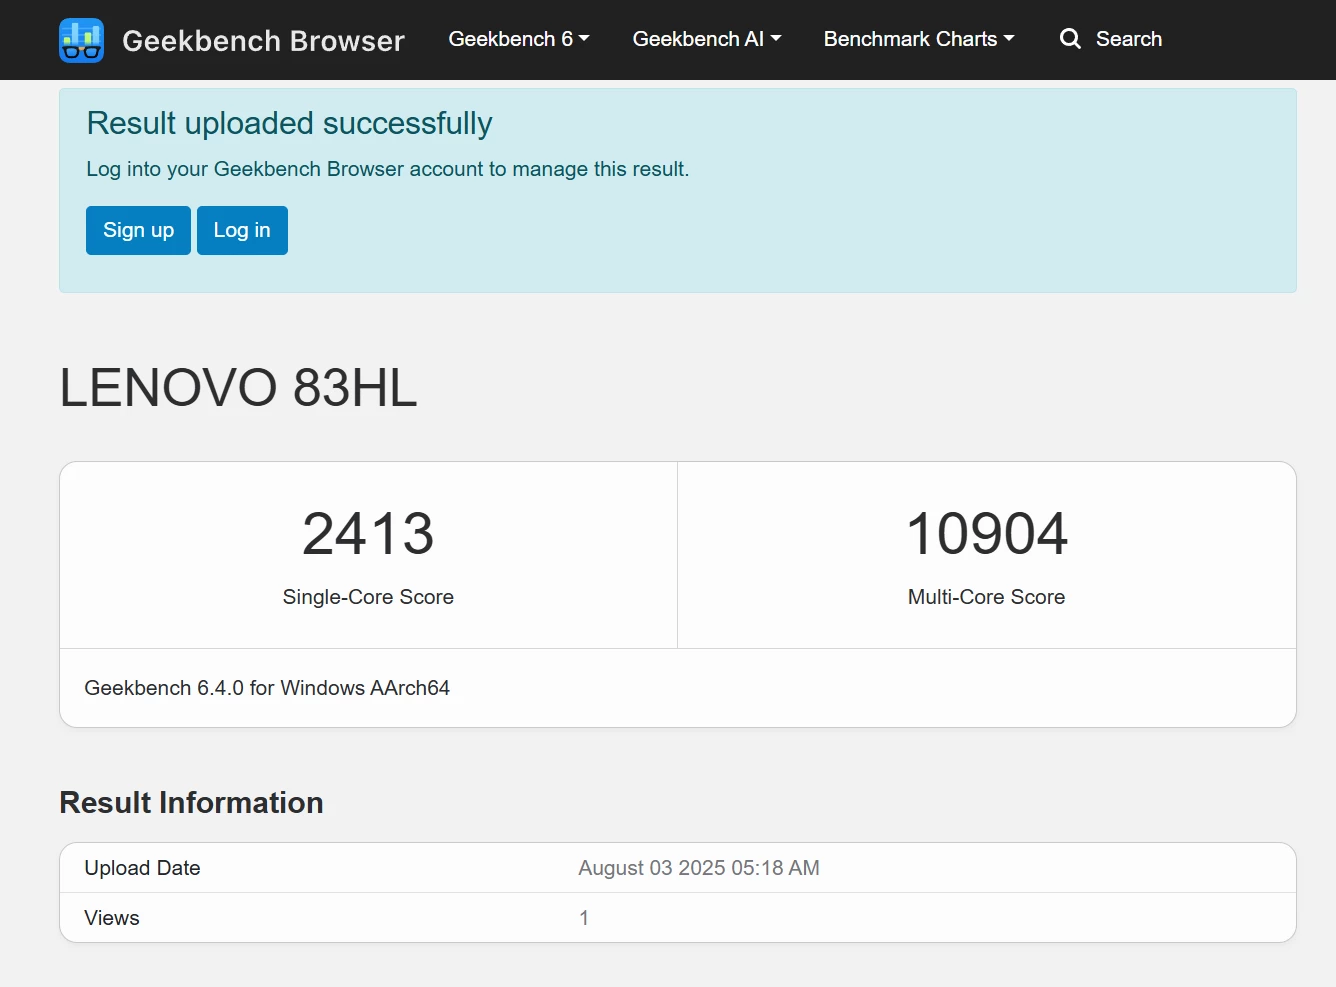Click the search magnifier icon

[1070, 39]
